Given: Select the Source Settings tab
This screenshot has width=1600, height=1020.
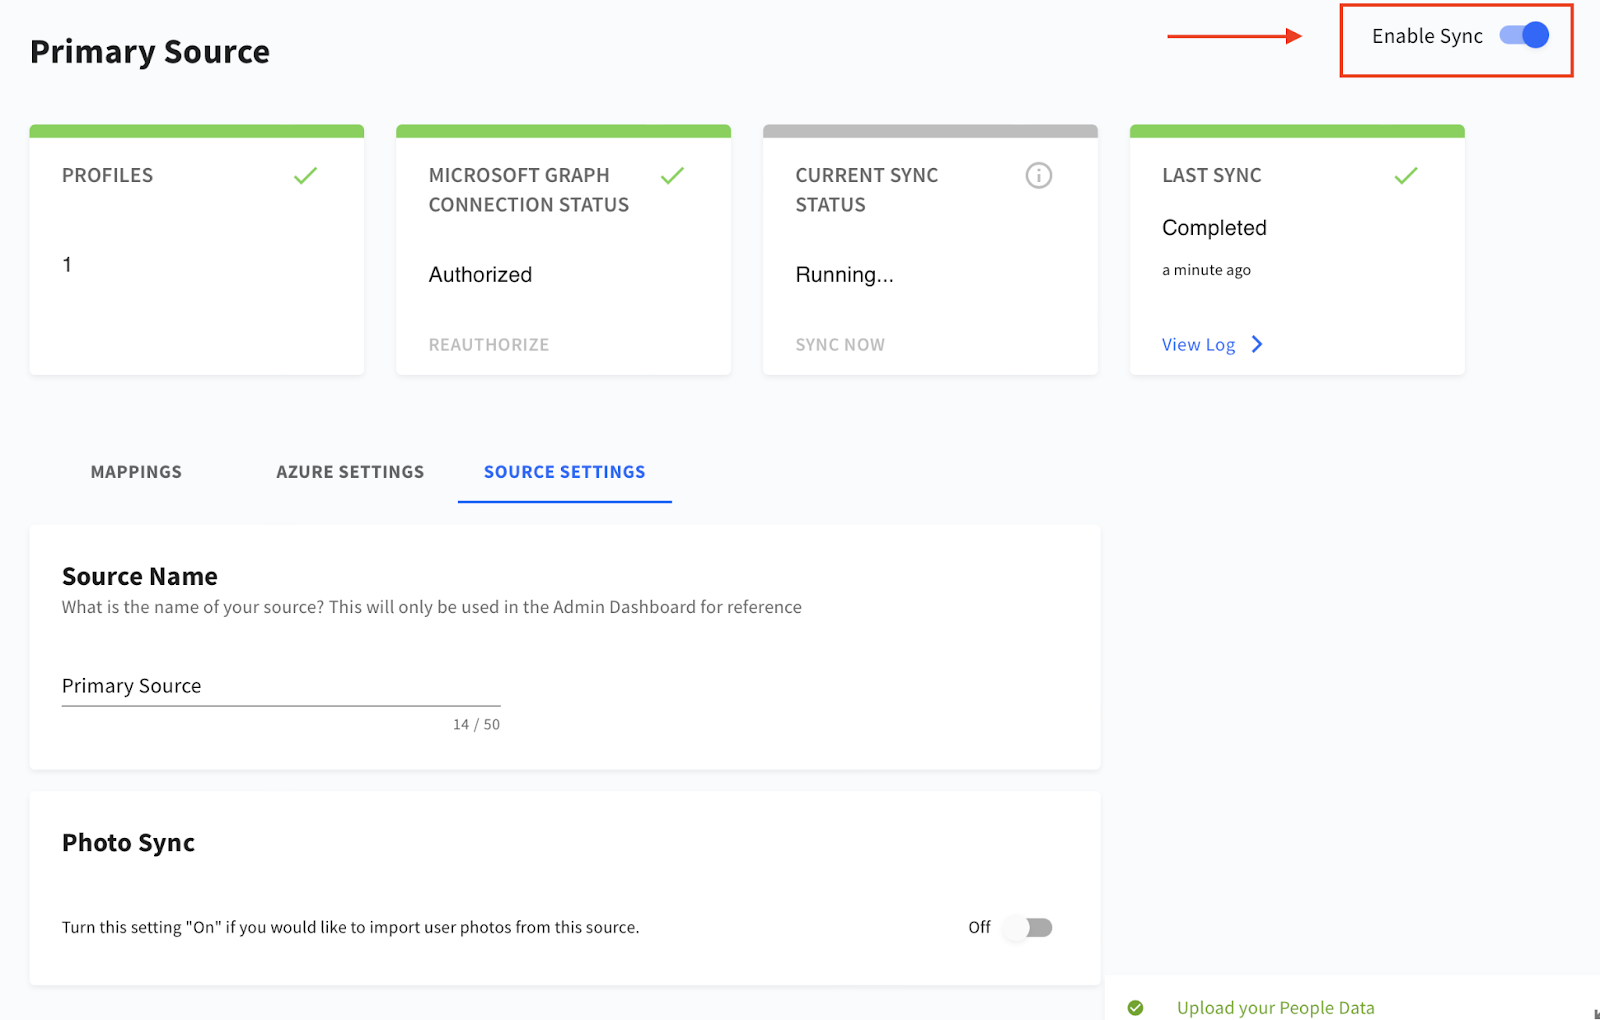Looking at the screenshot, I should click(565, 472).
